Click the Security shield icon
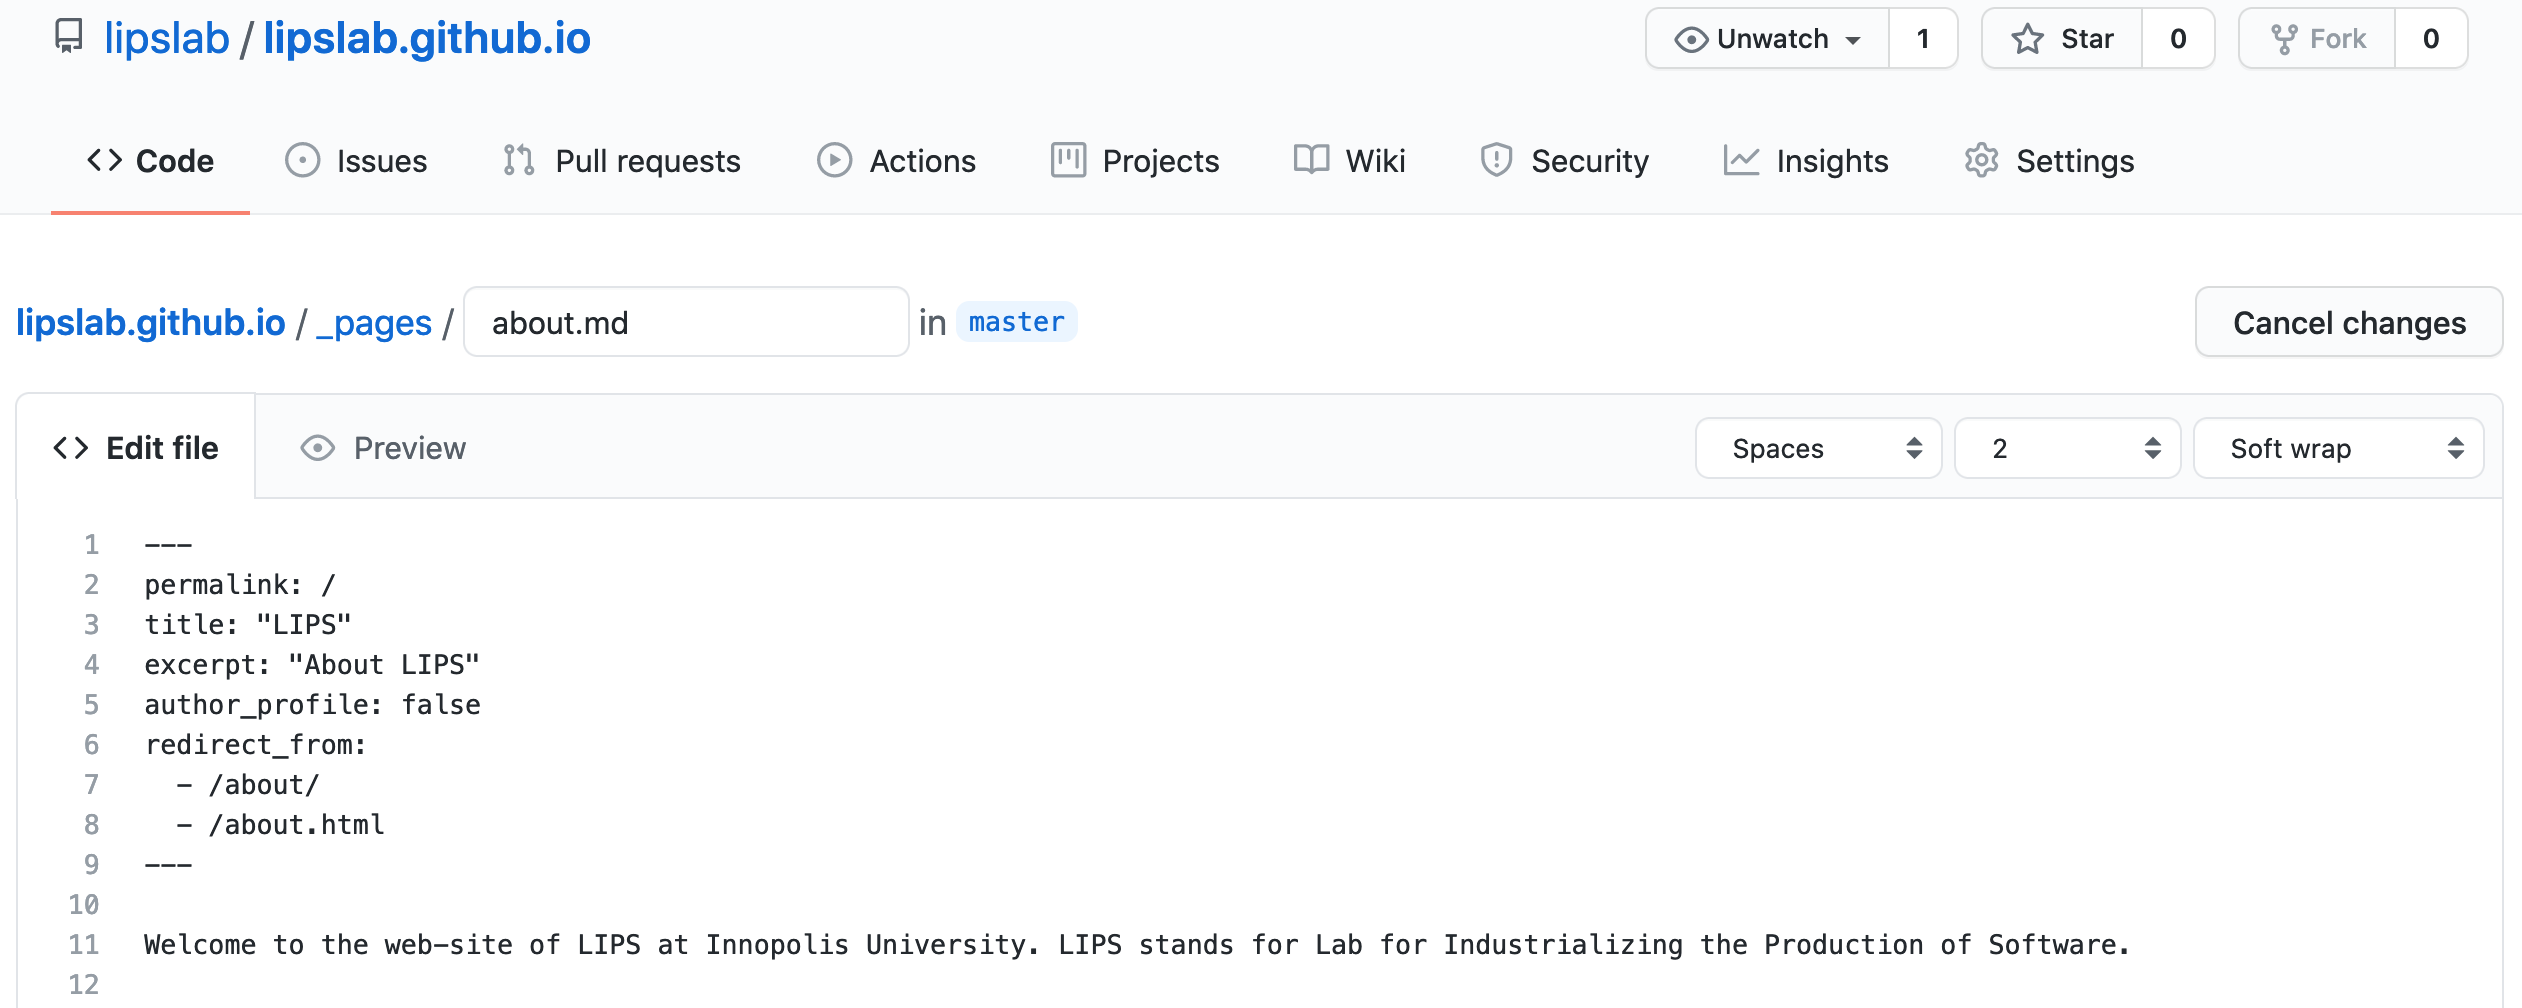 pyautogui.click(x=1496, y=160)
